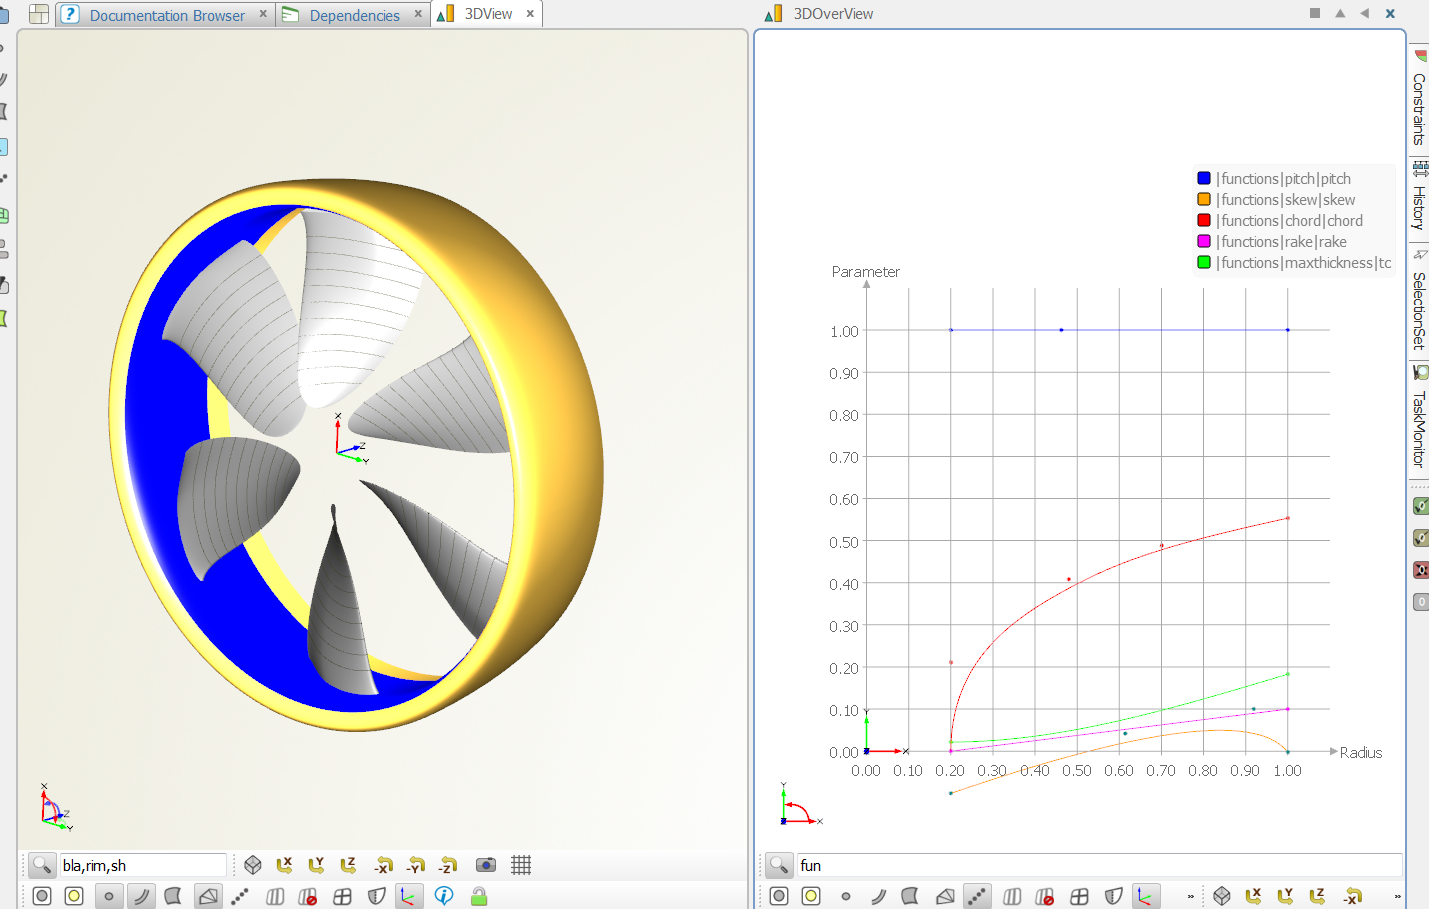
Task: Switch to Dependencies tab
Action: tap(354, 15)
